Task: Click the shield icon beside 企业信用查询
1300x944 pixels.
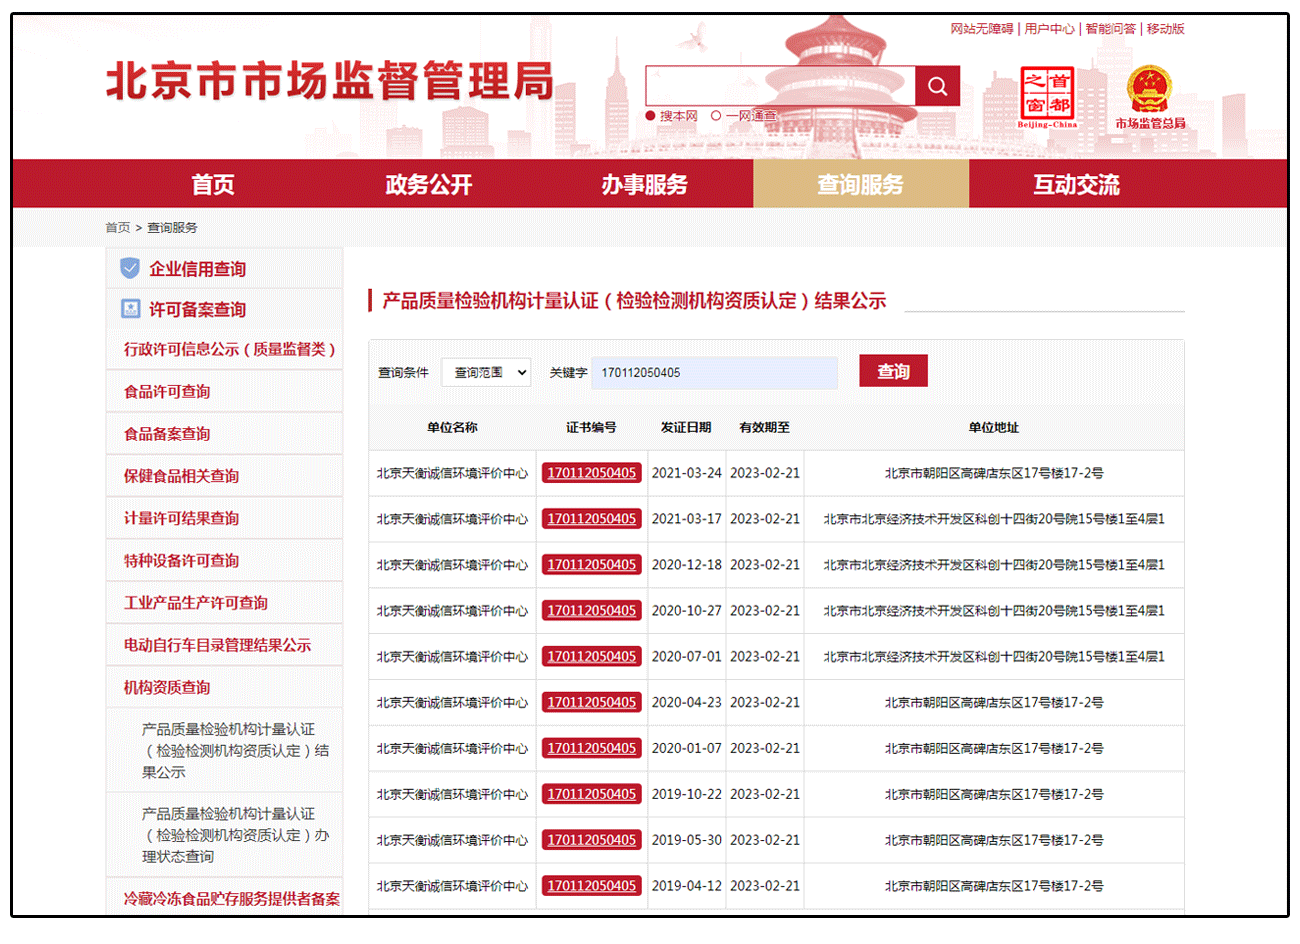Action: click(x=130, y=268)
